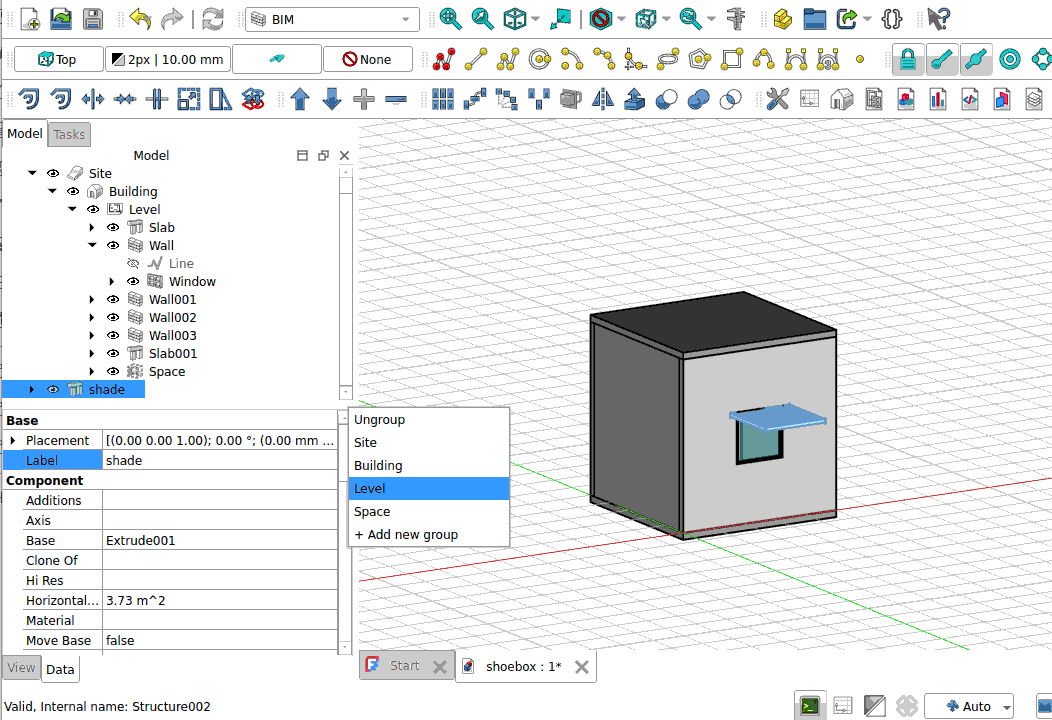Click the What's This help cursor icon
The height and width of the screenshot is (720, 1052).
[x=937, y=19]
